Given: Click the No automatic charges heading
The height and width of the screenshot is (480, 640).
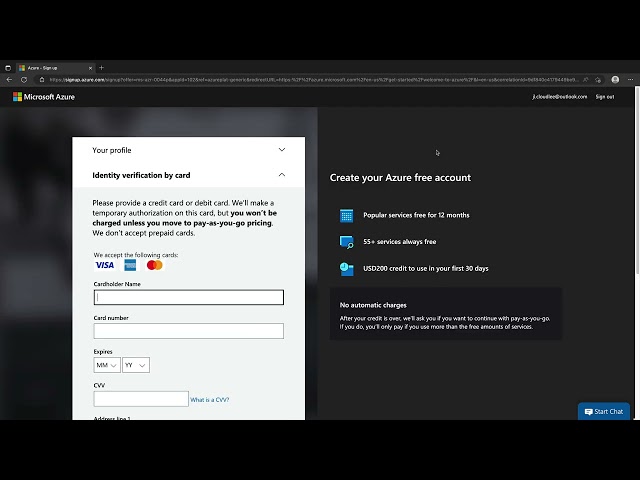Looking at the screenshot, I should click(373, 305).
